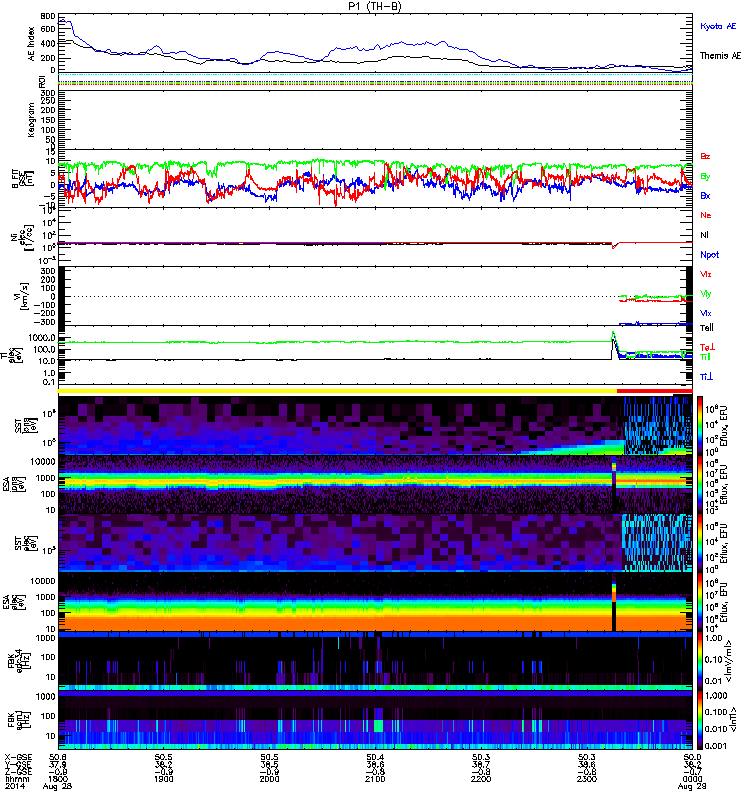The height and width of the screenshot is (800, 750).
Task: Click the AE Index axis title
Action: 32,44
